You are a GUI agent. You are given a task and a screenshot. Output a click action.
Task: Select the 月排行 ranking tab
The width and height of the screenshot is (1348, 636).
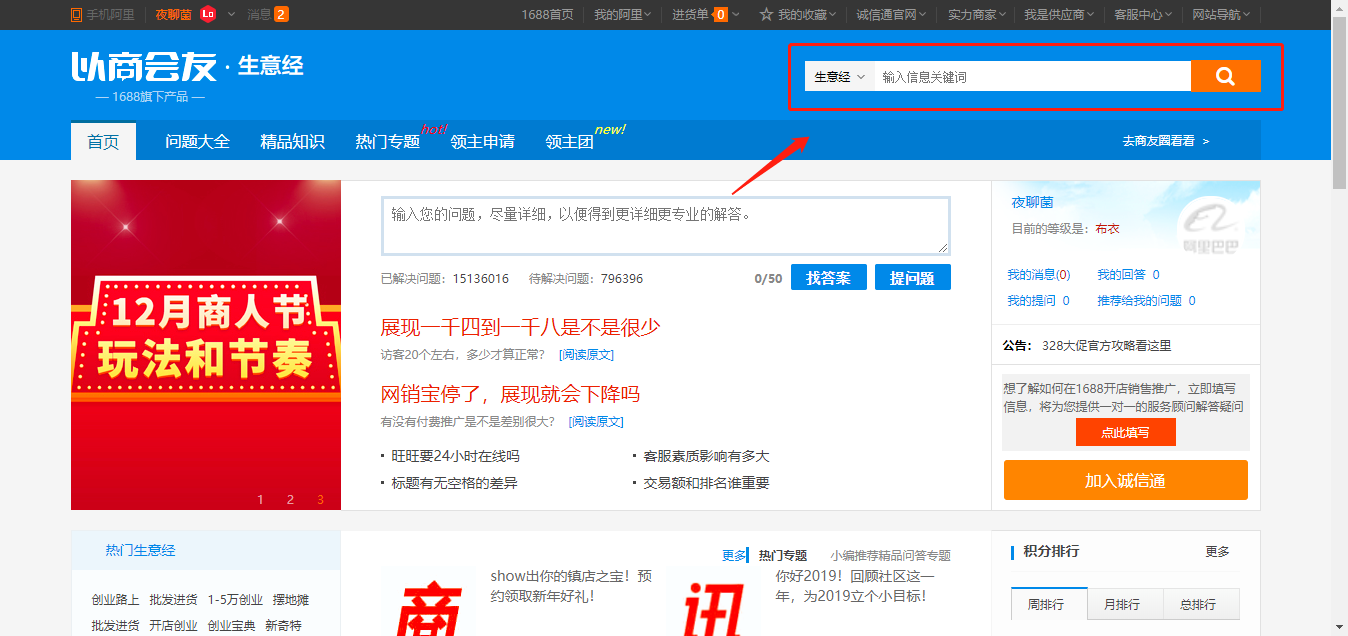point(1124,604)
